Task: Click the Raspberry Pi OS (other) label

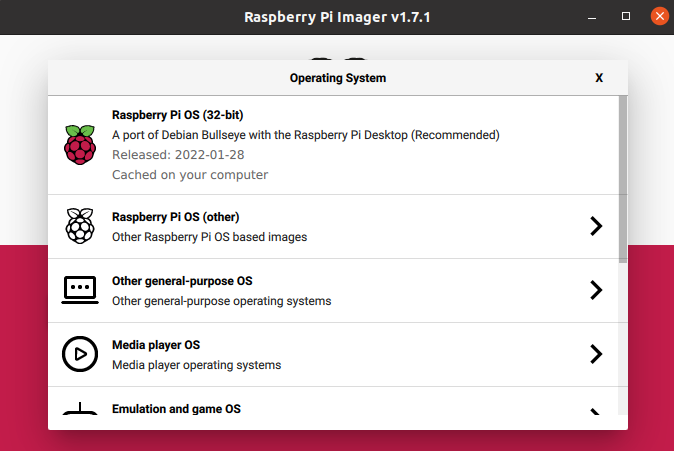Action: [x=175, y=217]
